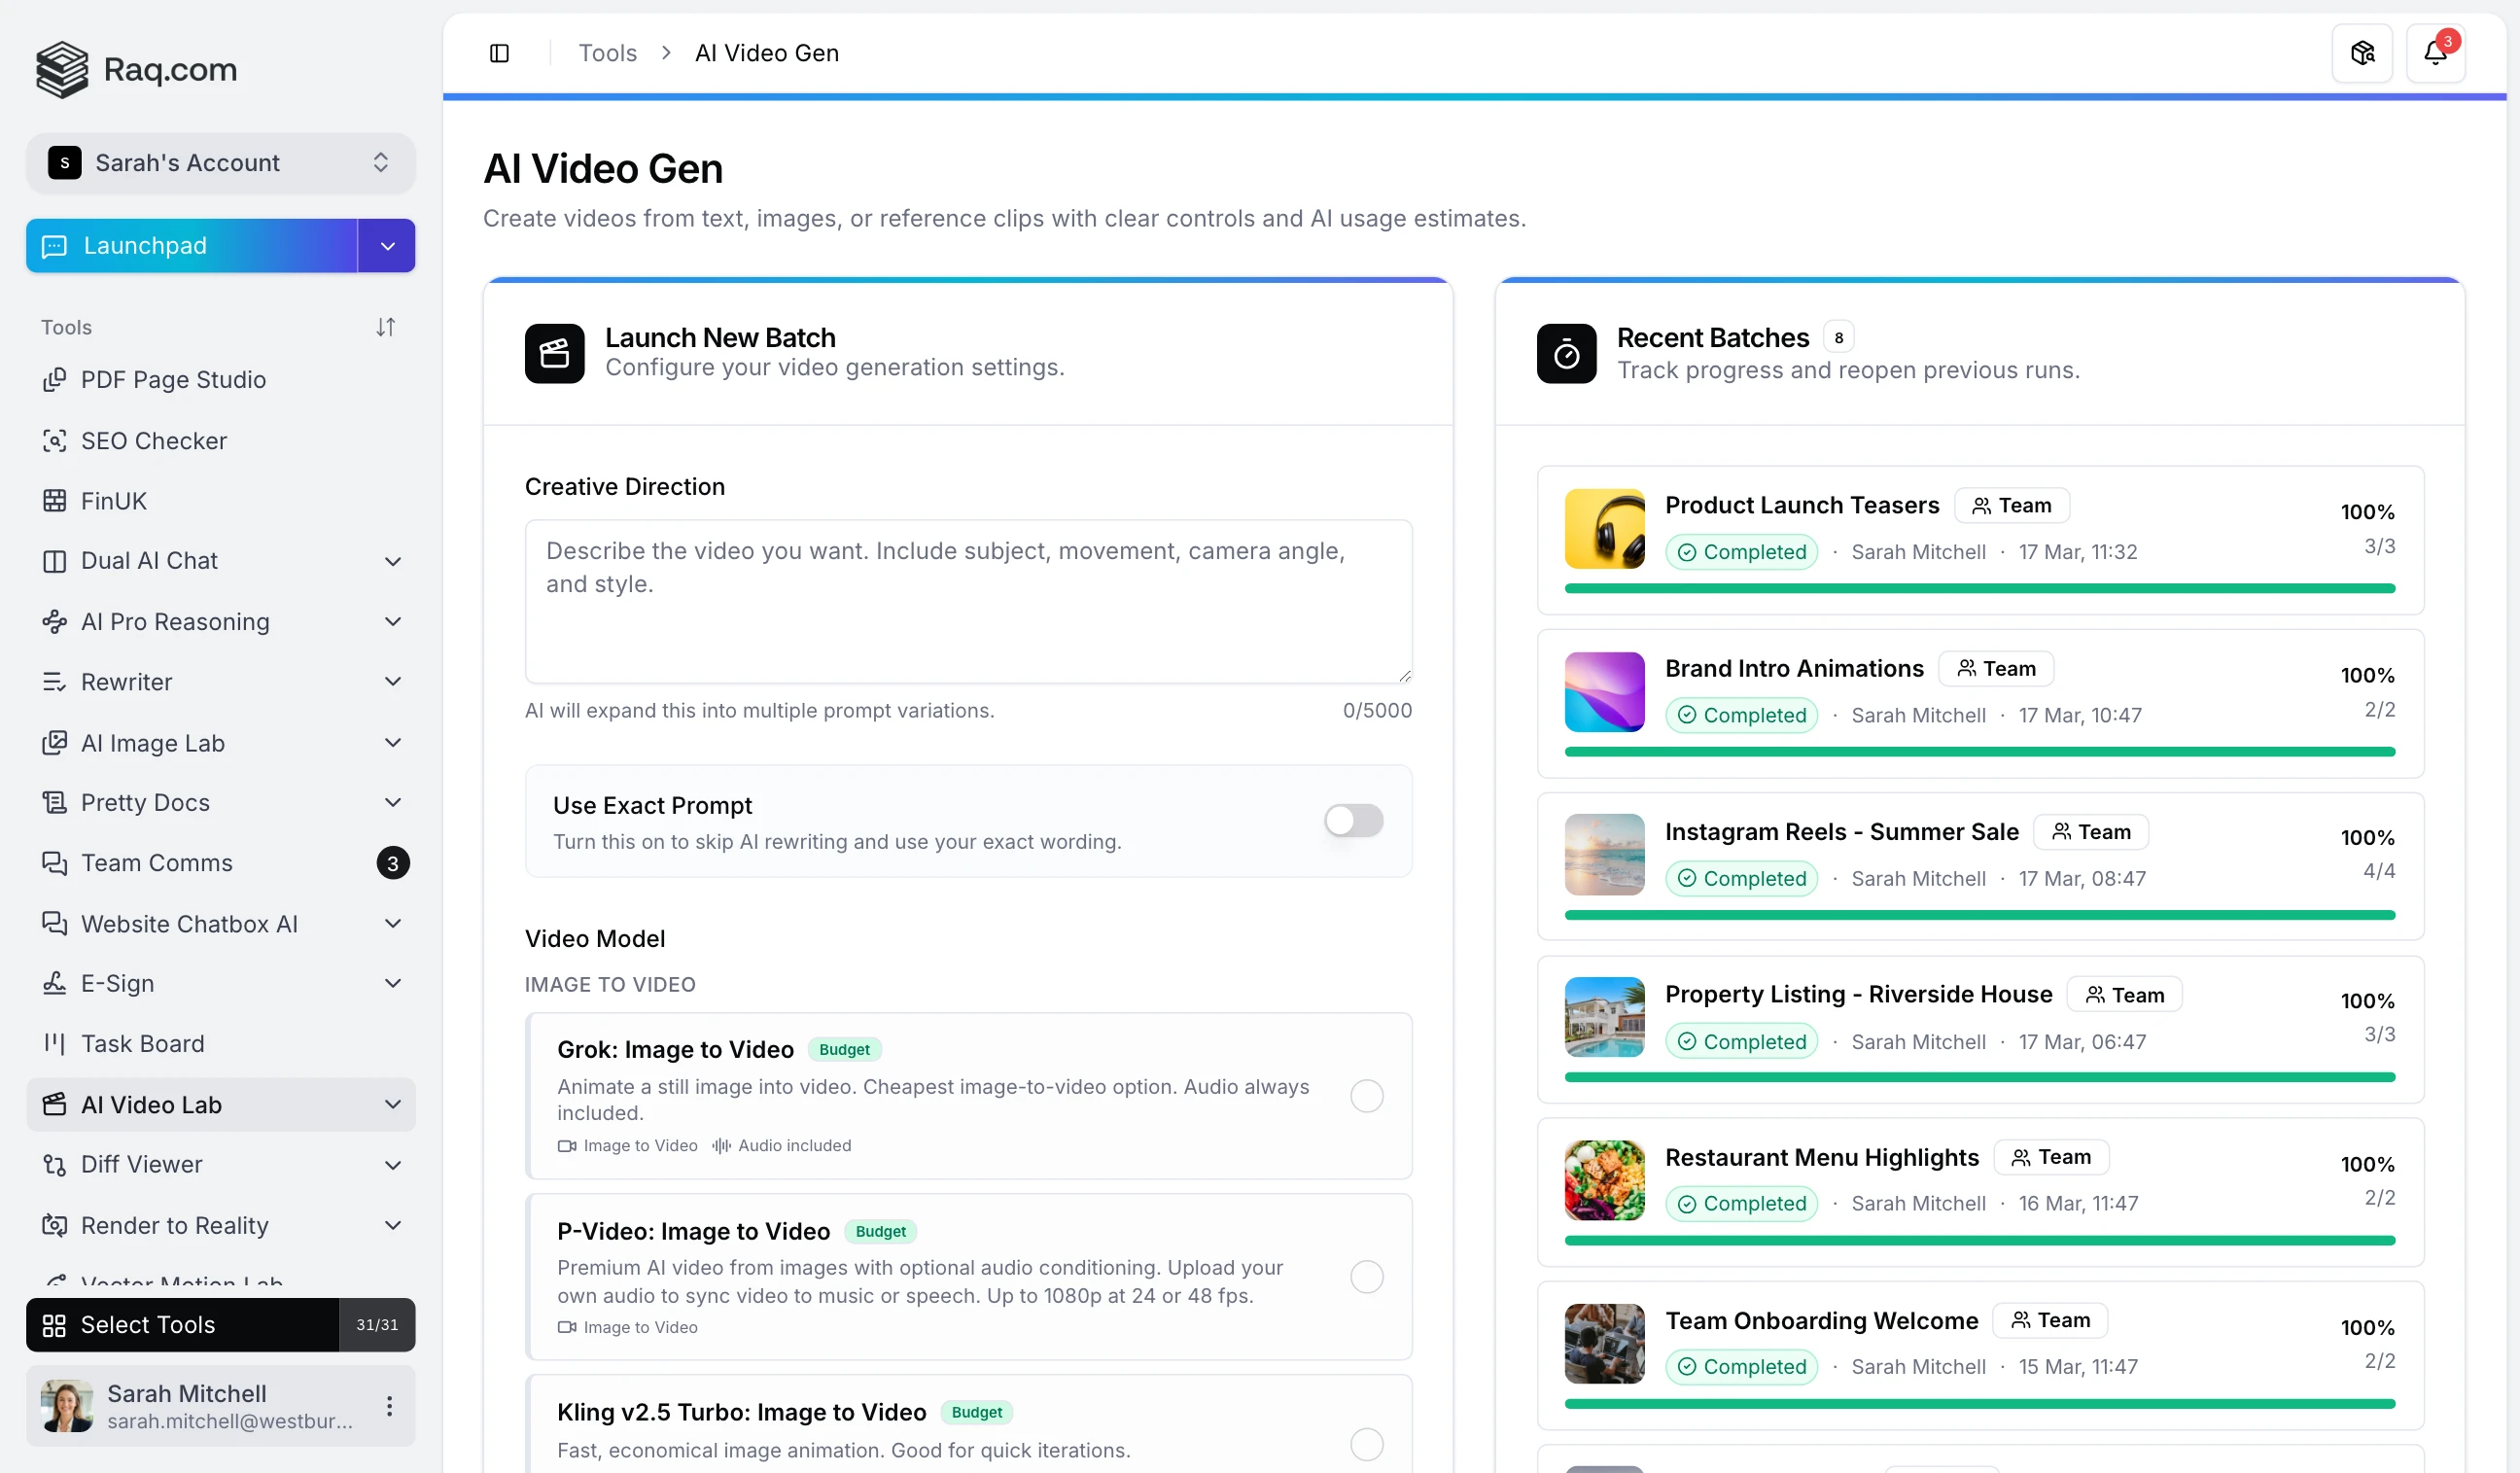
Task: Open the Sarah's Account switcher
Action: [x=220, y=162]
